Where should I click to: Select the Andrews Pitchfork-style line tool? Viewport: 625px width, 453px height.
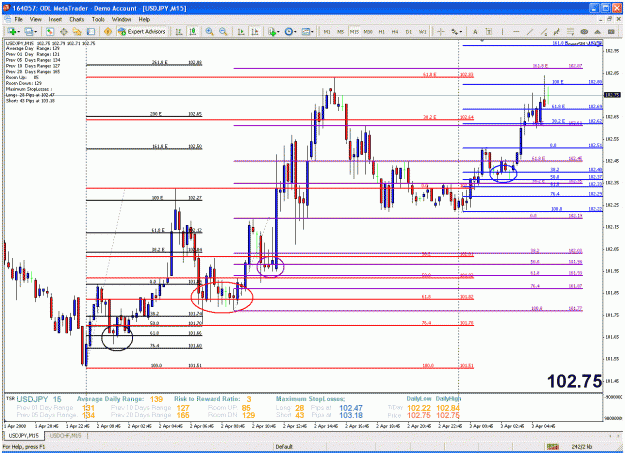coord(557,32)
